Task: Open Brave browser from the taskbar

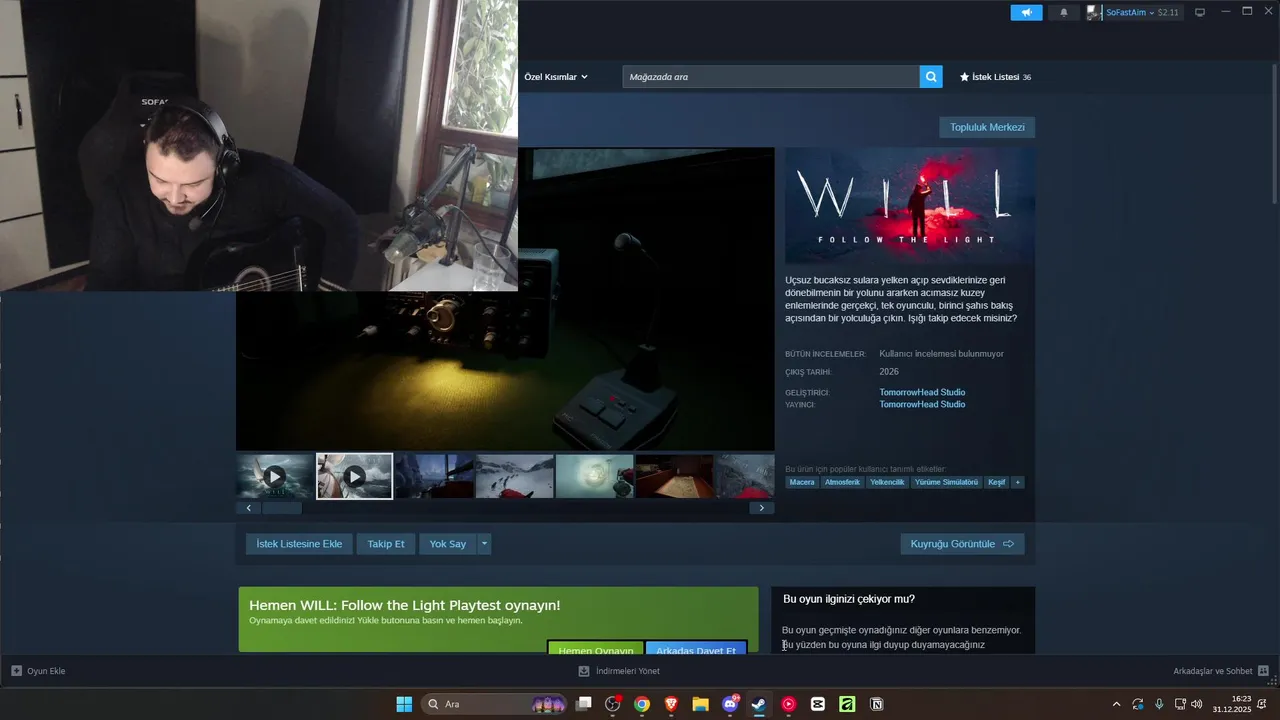Action: [671, 704]
